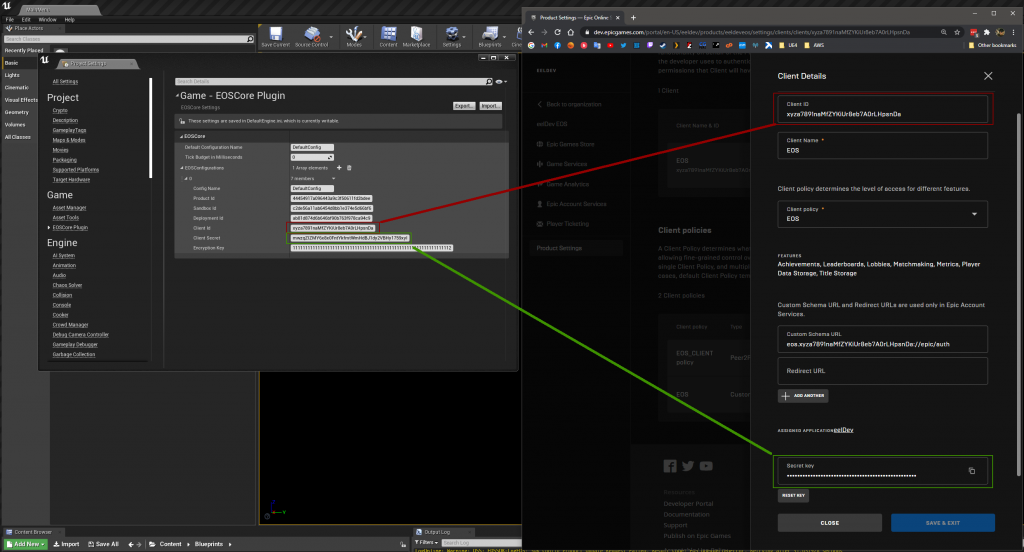Open Modes toolbar icon

tap(354, 34)
